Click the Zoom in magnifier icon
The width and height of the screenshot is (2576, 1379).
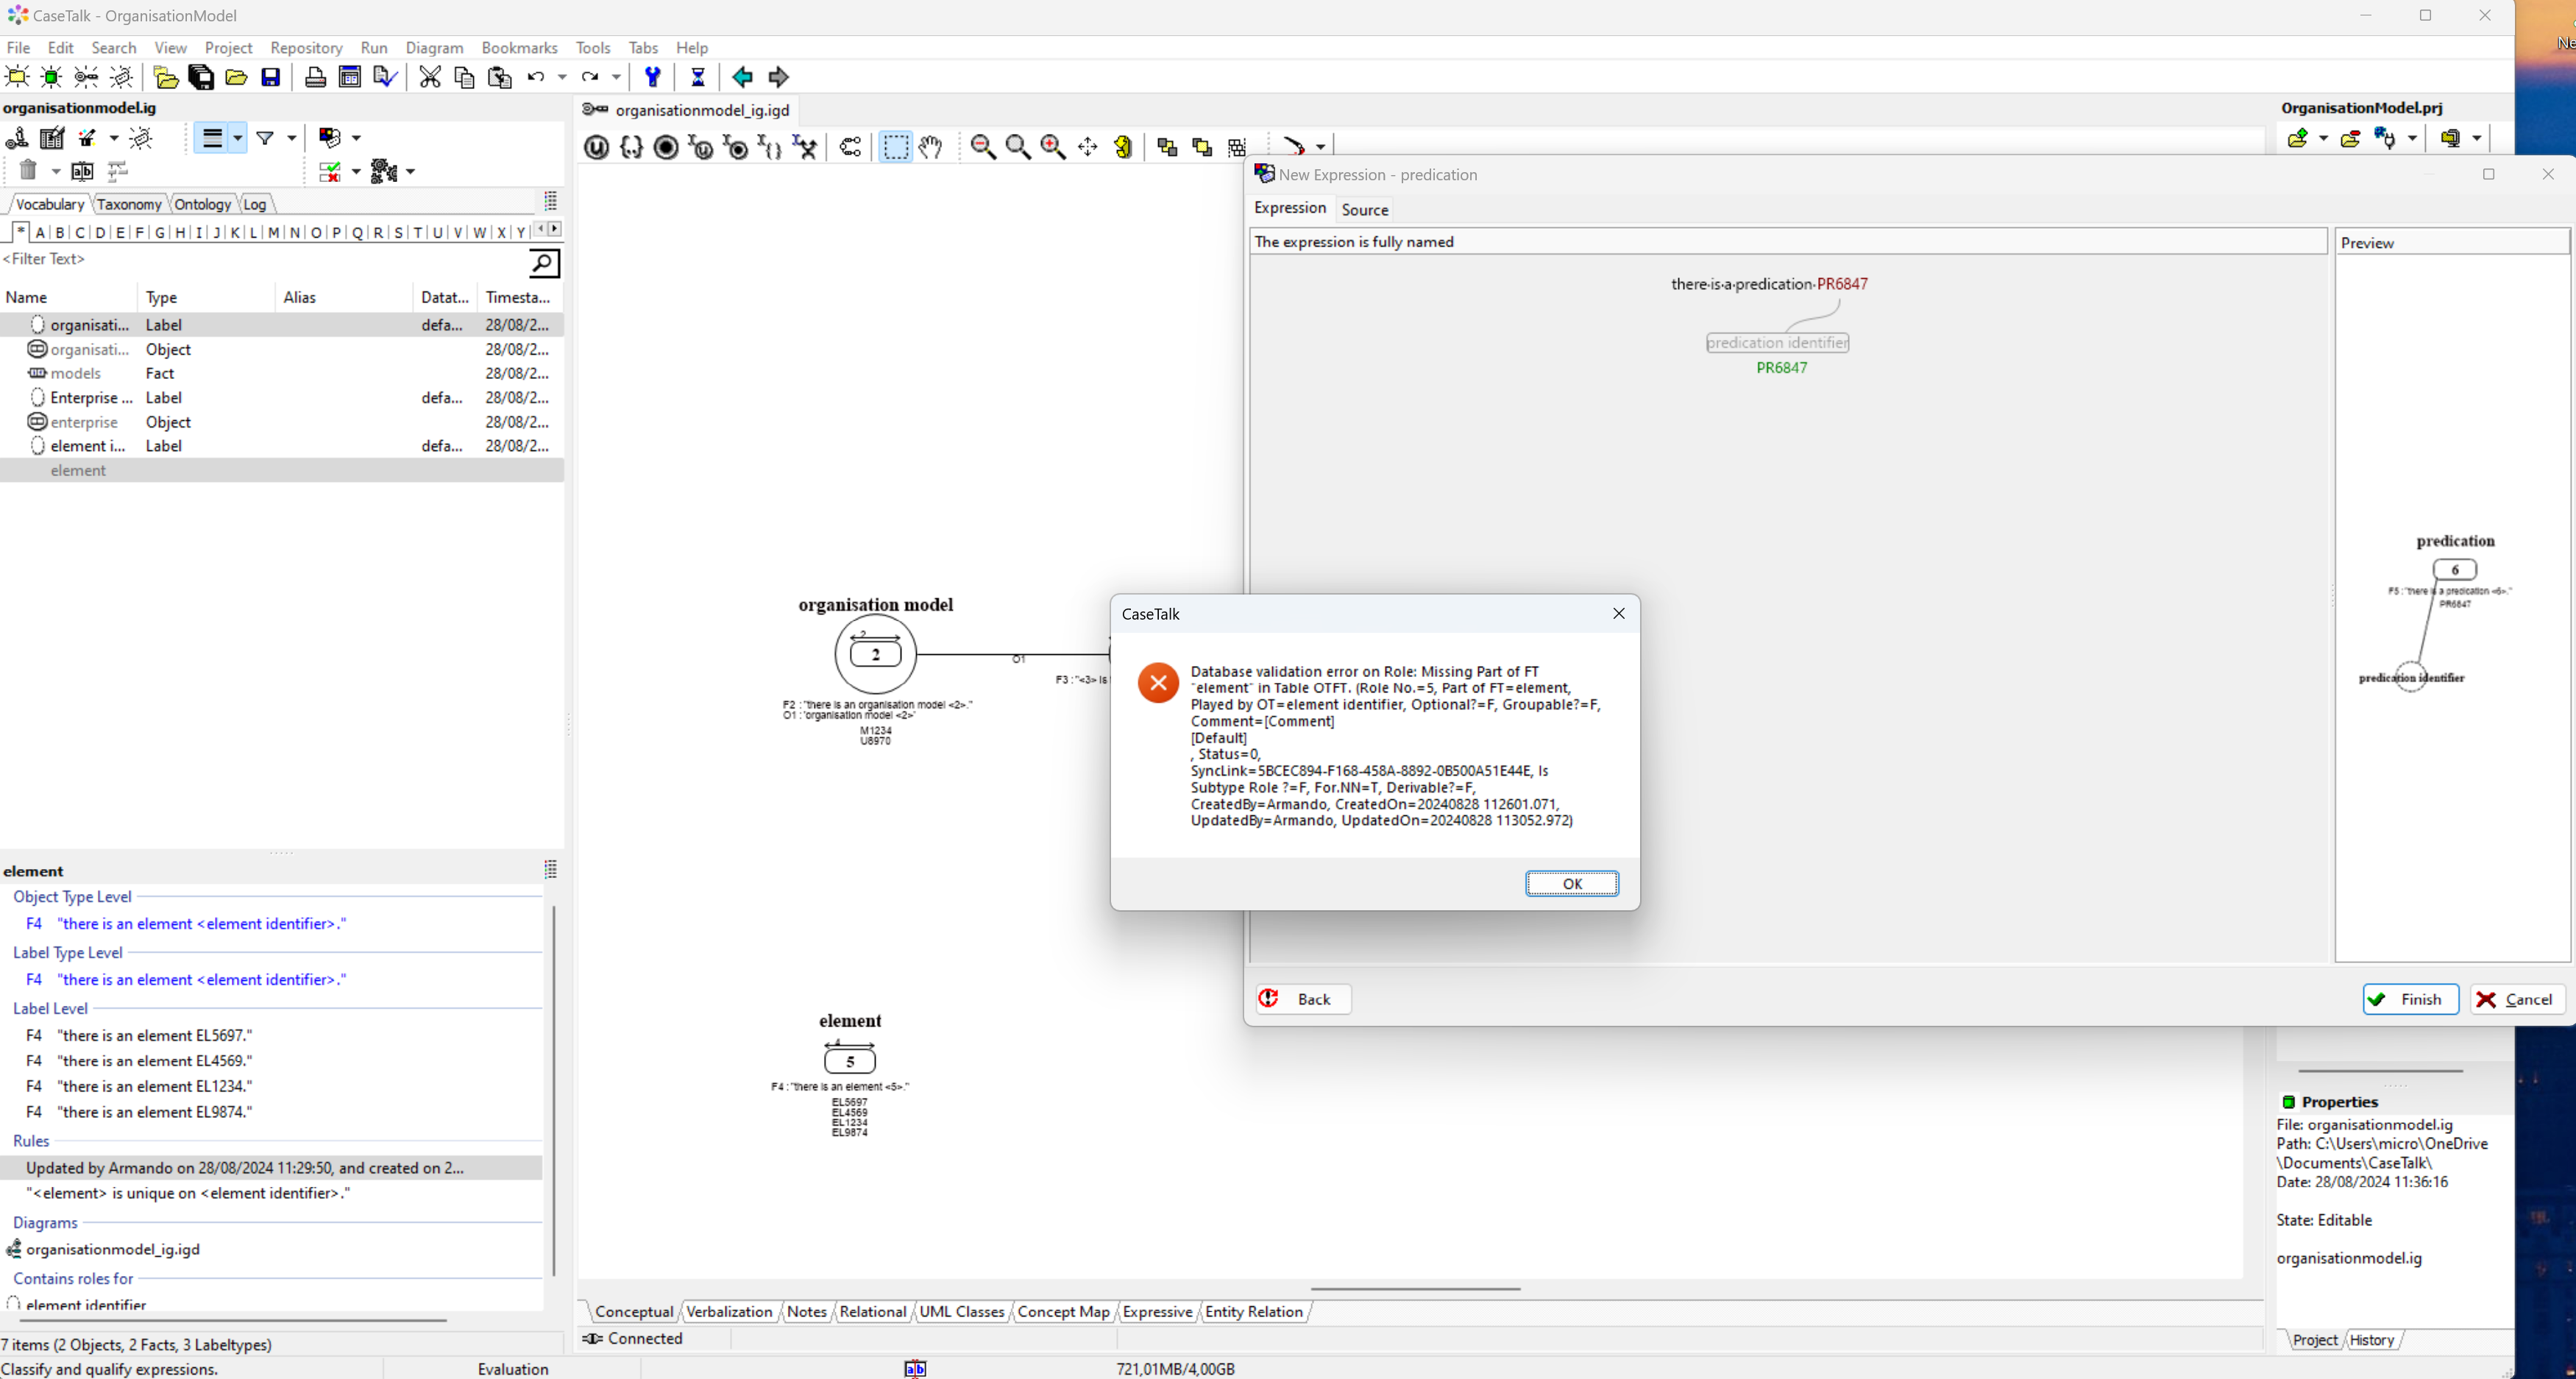1052,148
